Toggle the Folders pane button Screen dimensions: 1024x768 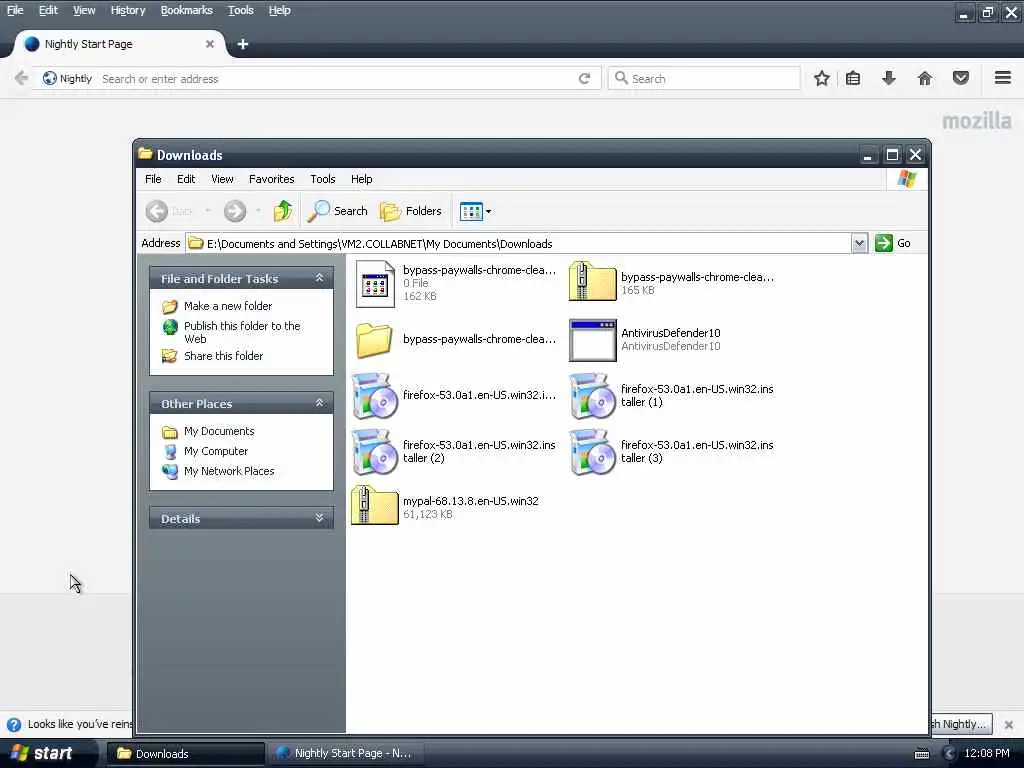411,211
